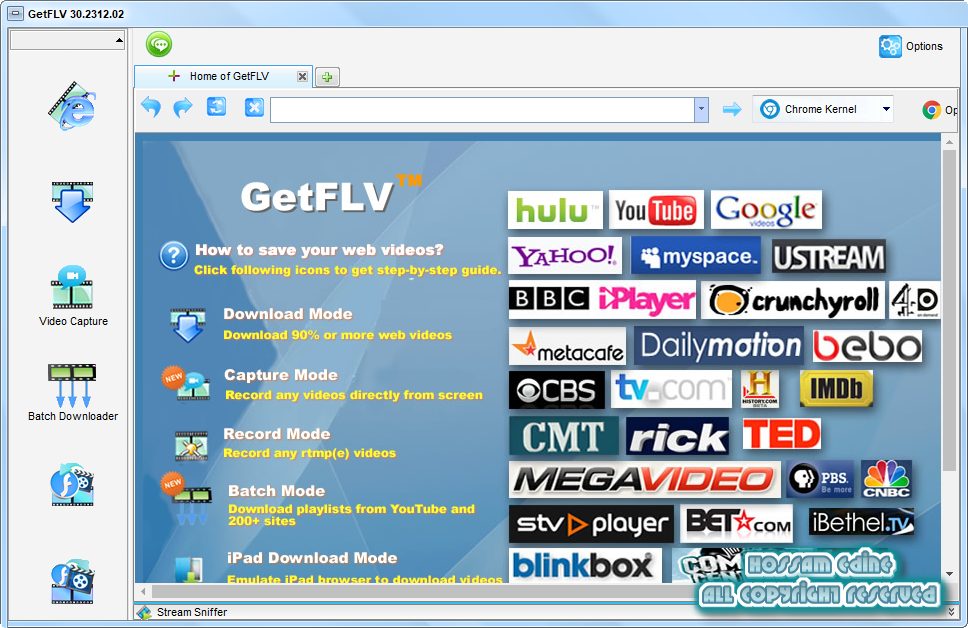The height and width of the screenshot is (628, 968).
Task: Click the help question mark icon
Action: (173, 255)
